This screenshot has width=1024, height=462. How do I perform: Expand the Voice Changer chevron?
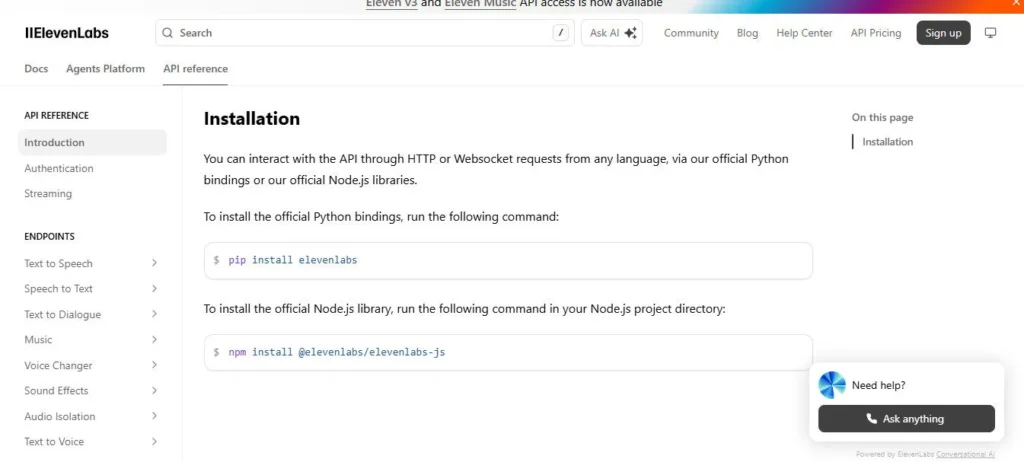click(x=154, y=365)
